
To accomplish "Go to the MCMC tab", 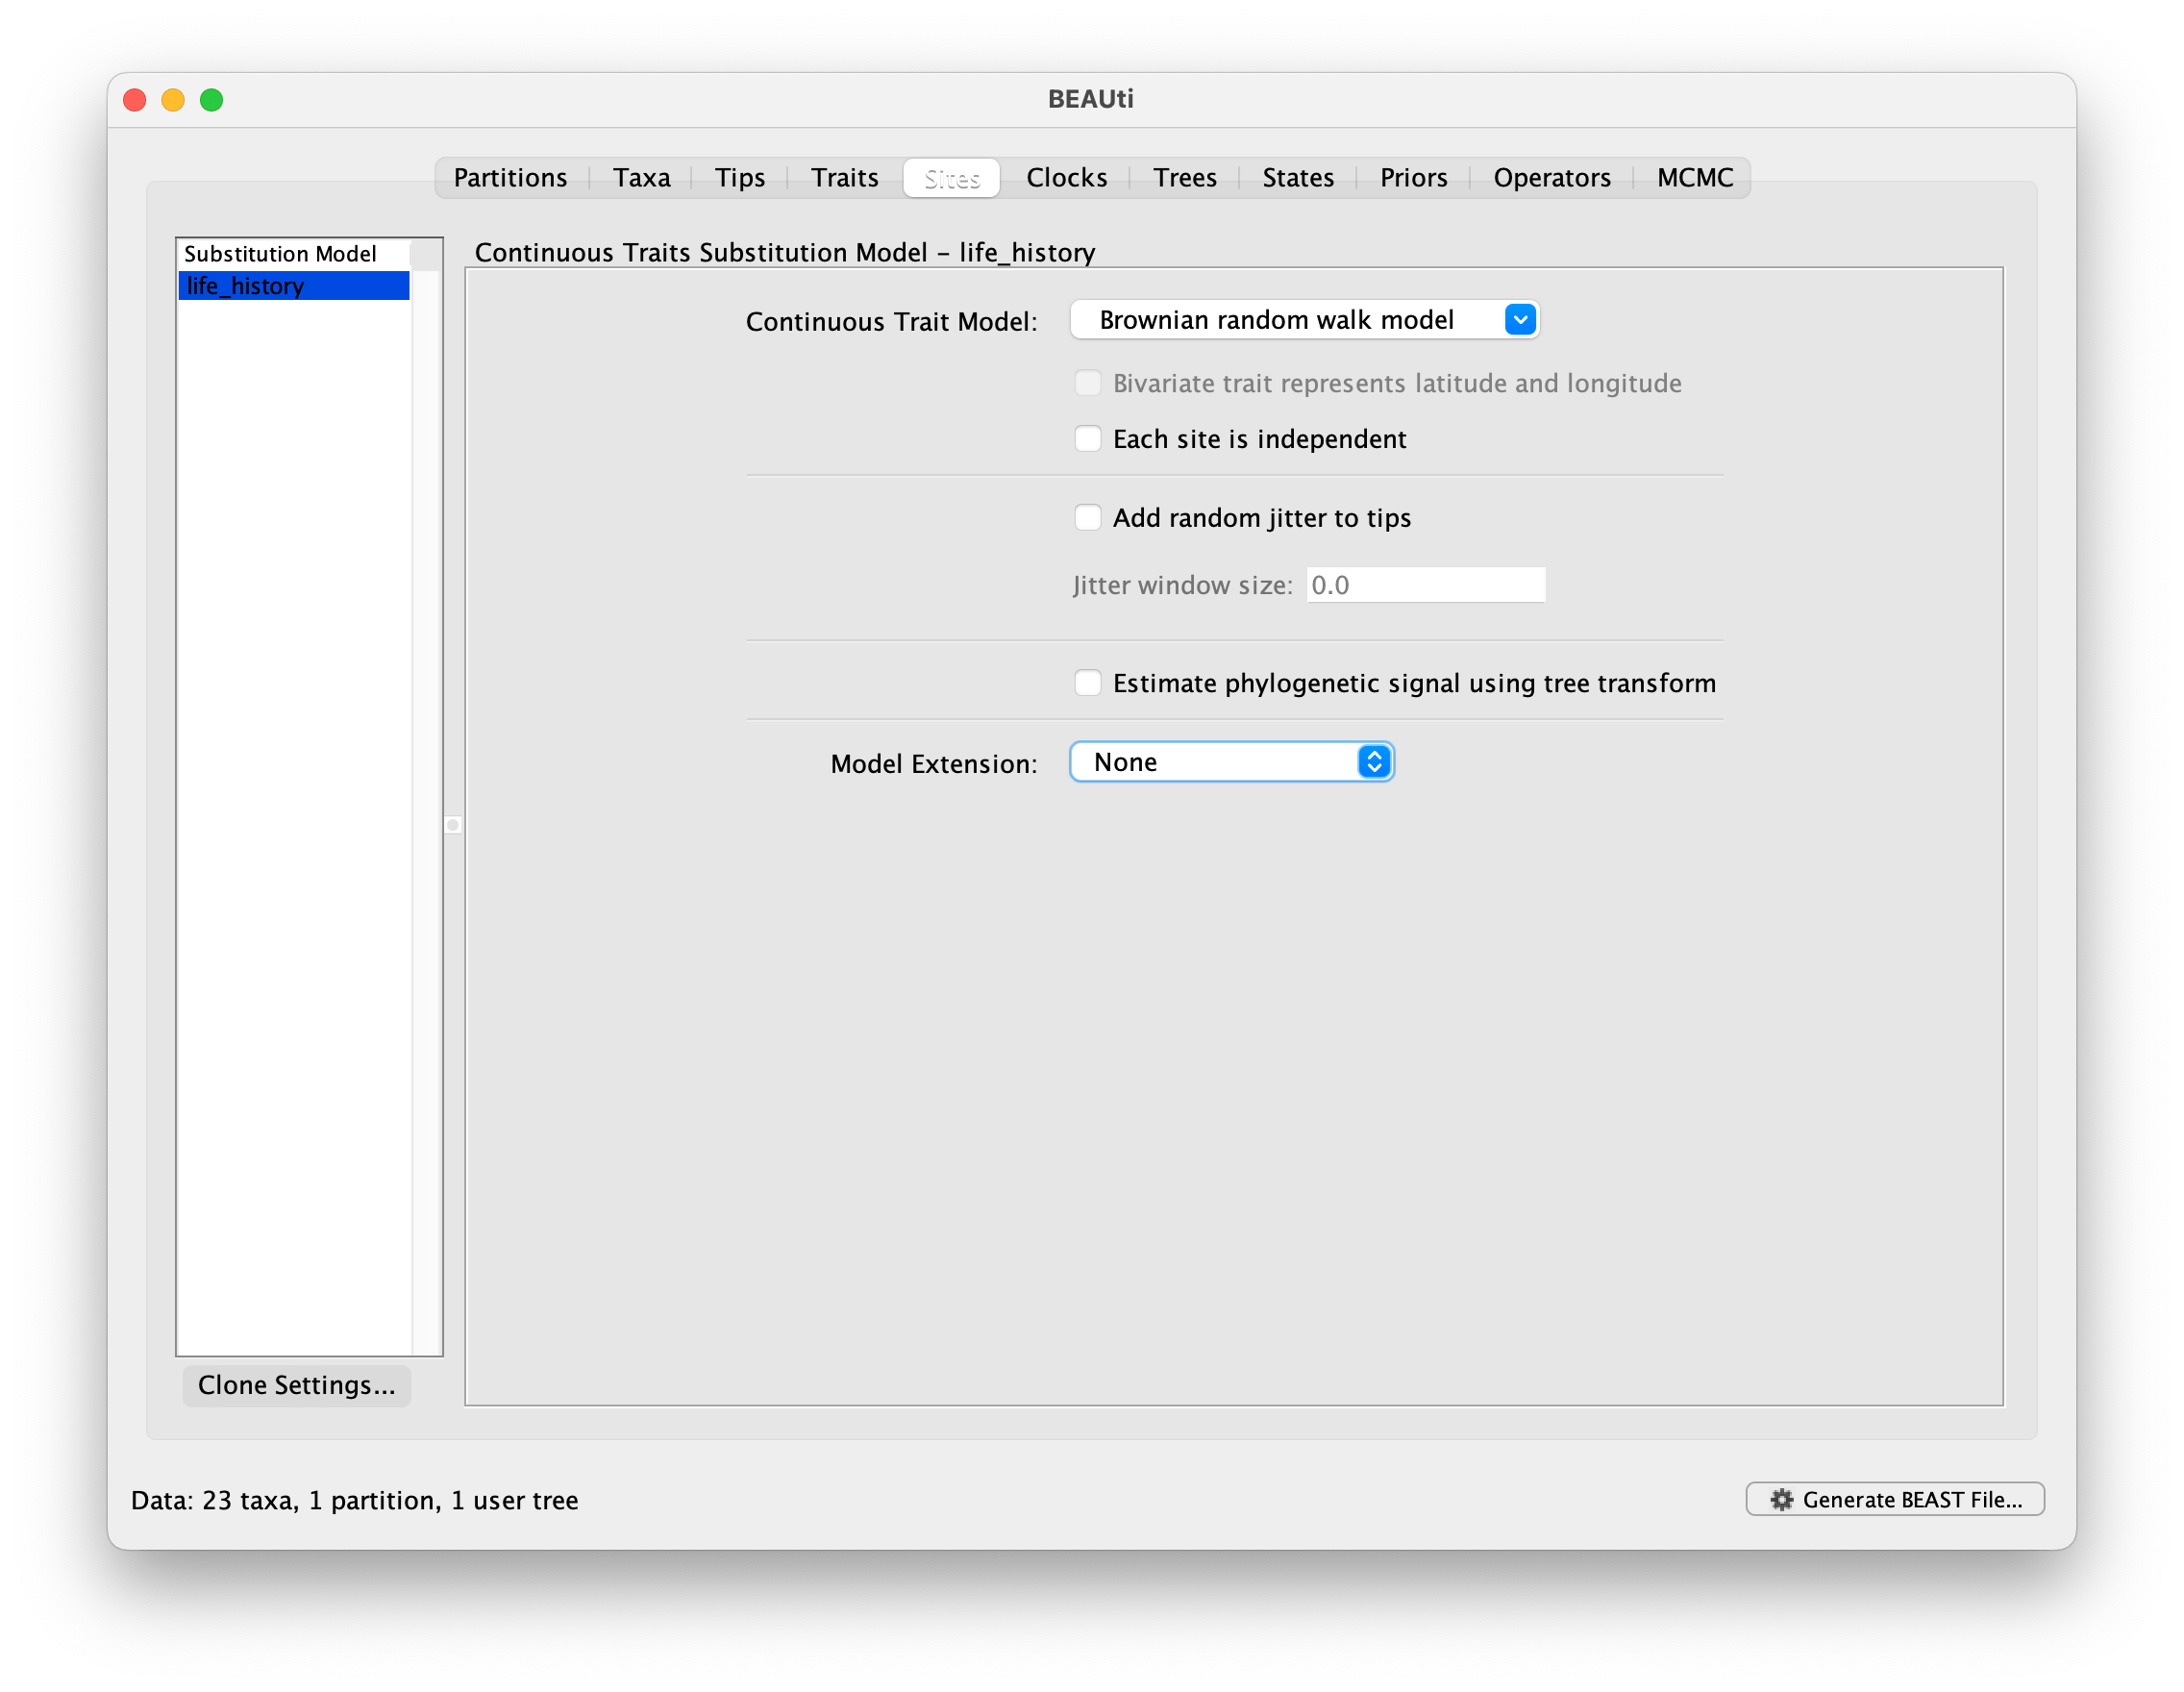I will [1694, 178].
